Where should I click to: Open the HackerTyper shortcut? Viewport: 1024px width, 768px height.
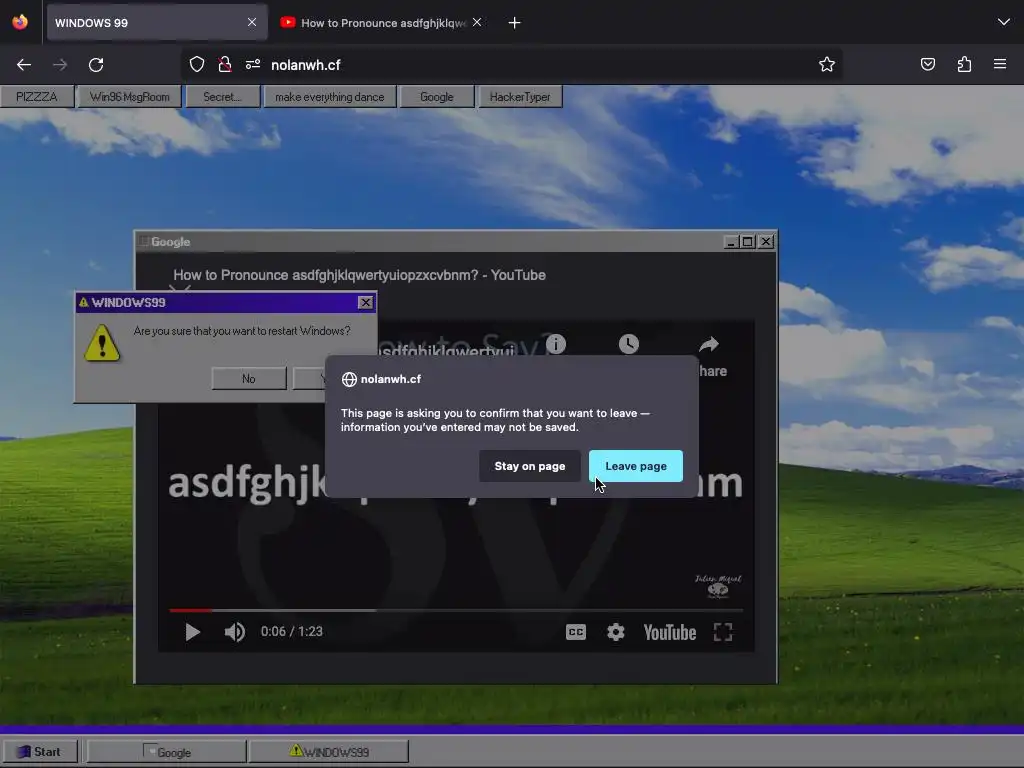click(520, 97)
